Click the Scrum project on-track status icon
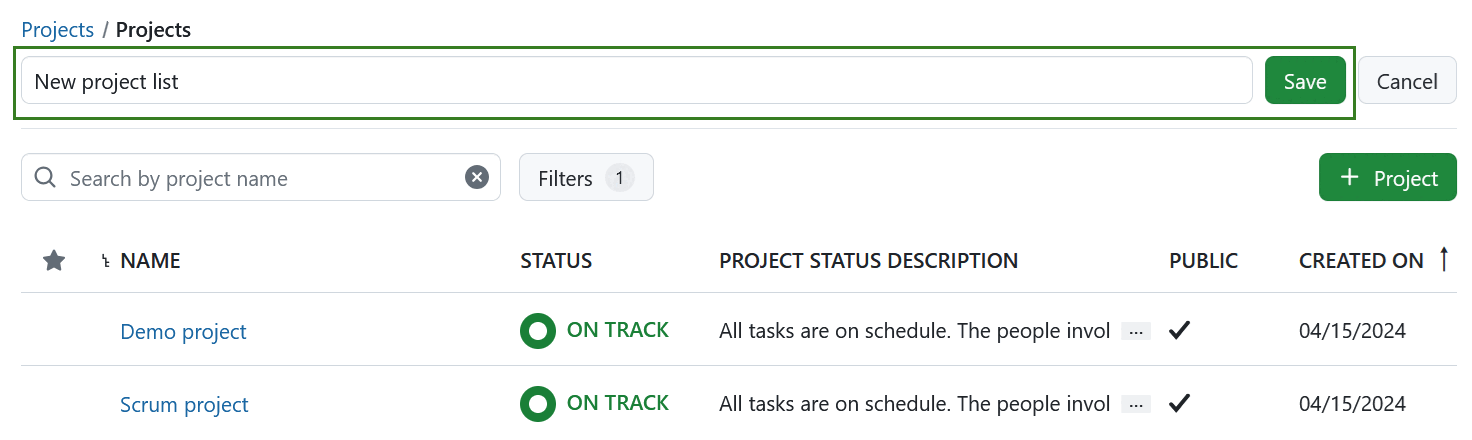The width and height of the screenshot is (1472, 440). click(x=537, y=404)
